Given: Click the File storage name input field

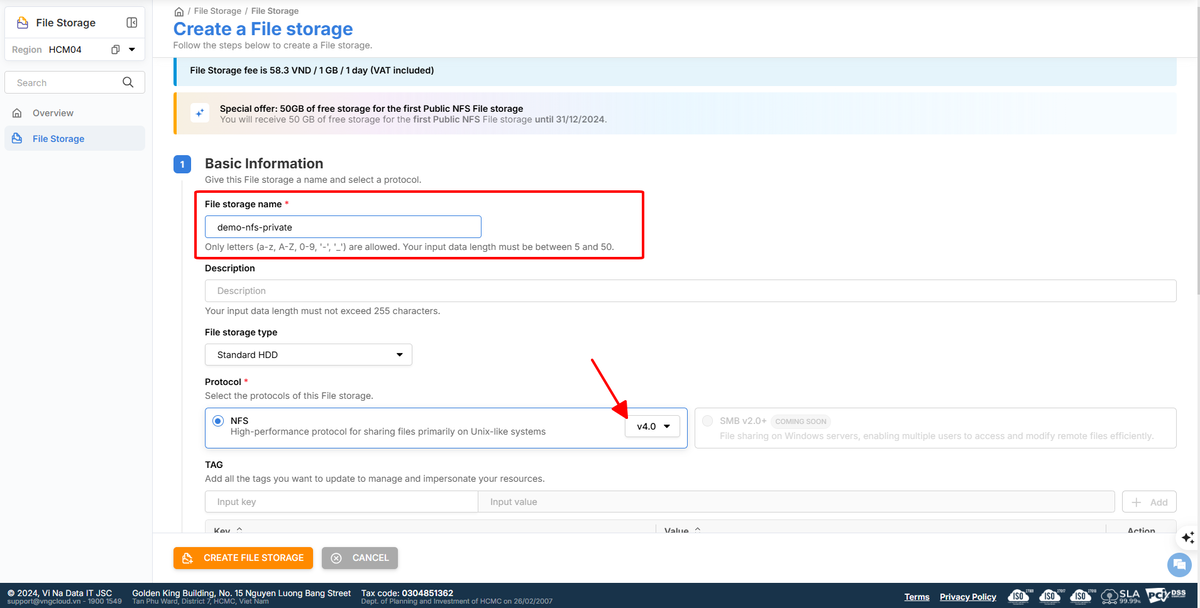Looking at the screenshot, I should (x=343, y=227).
